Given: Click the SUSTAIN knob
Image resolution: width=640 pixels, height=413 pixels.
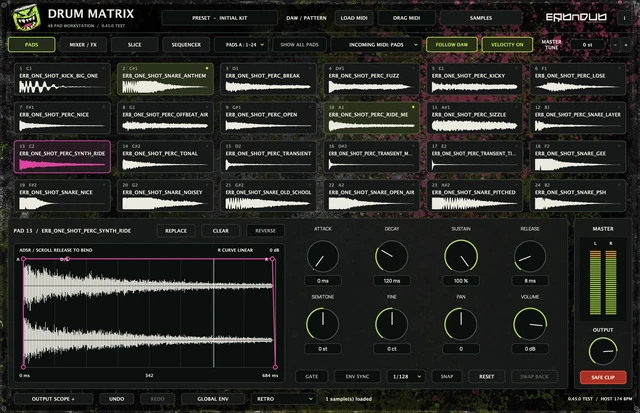Looking at the screenshot, I should pyautogui.click(x=461, y=256).
